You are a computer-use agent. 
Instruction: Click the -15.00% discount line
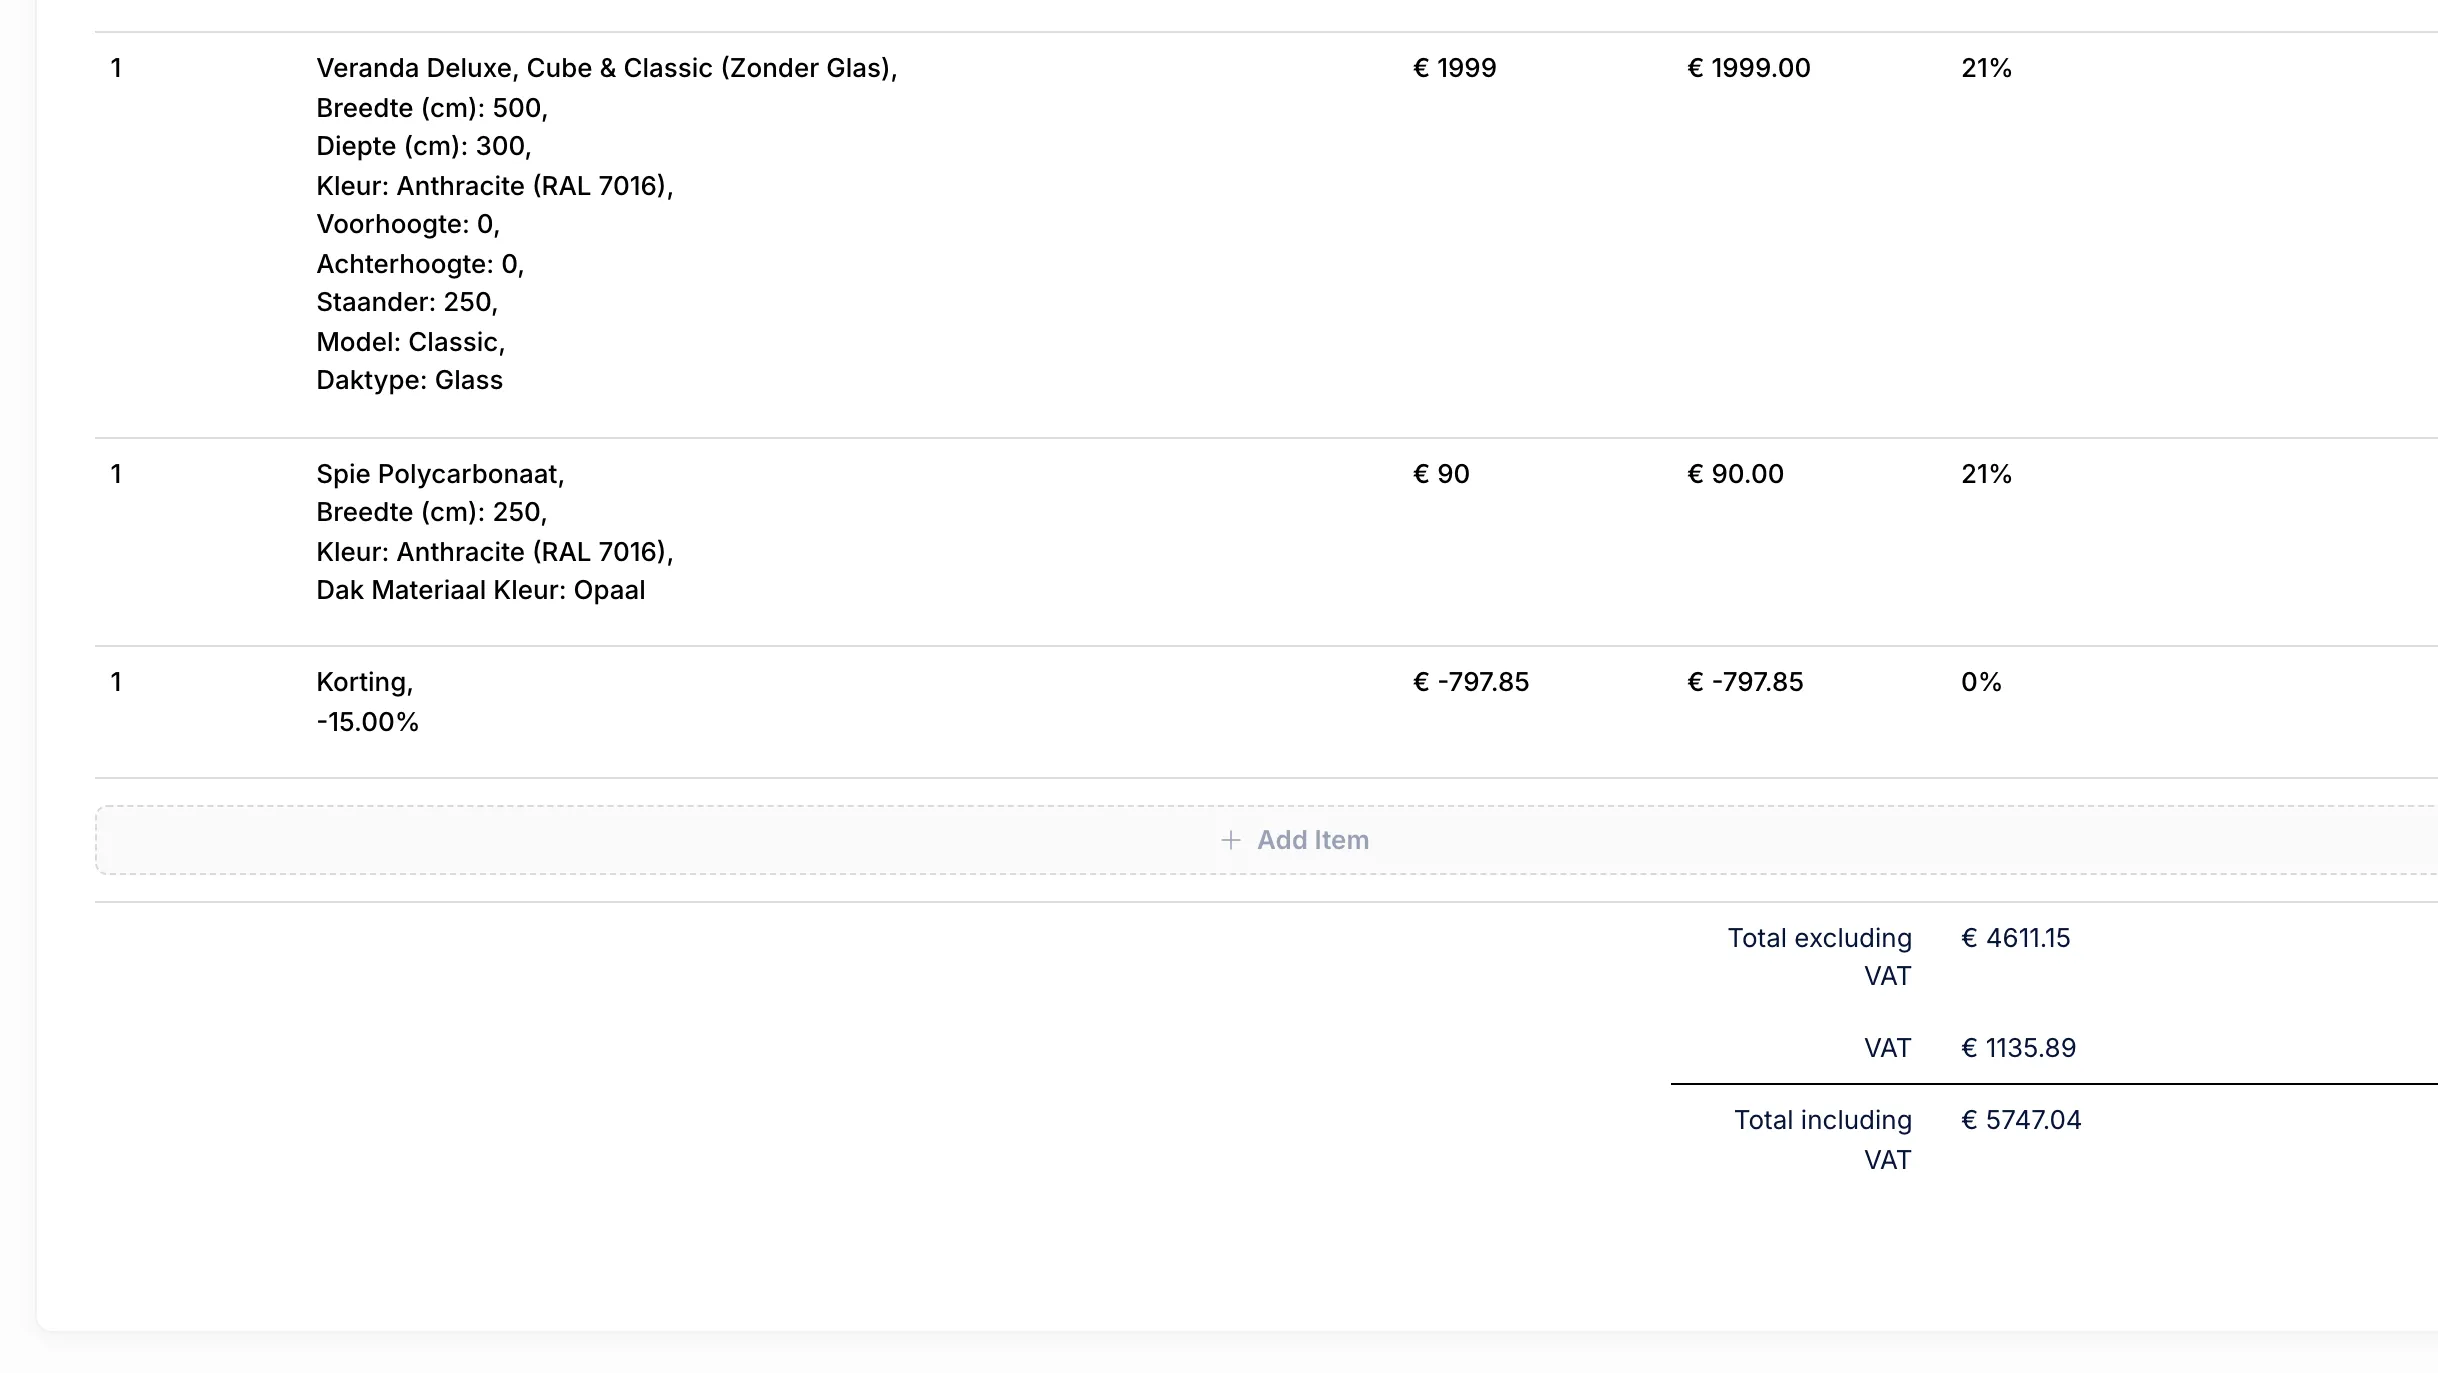pos(368,722)
